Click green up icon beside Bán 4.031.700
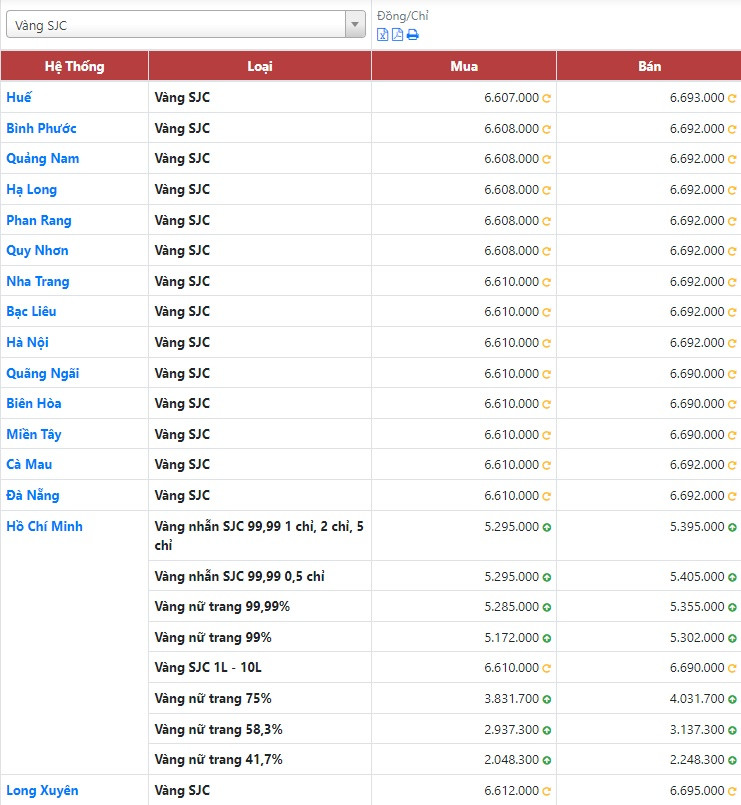 click(x=732, y=699)
